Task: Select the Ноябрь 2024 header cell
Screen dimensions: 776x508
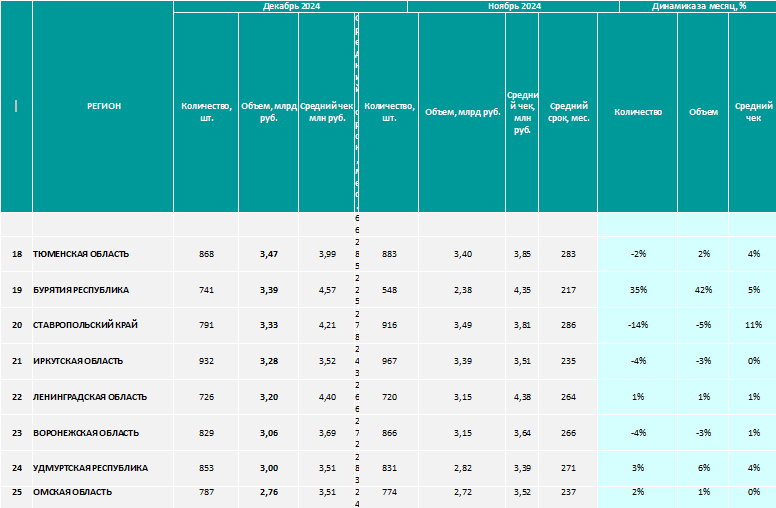Action: pos(514,6)
